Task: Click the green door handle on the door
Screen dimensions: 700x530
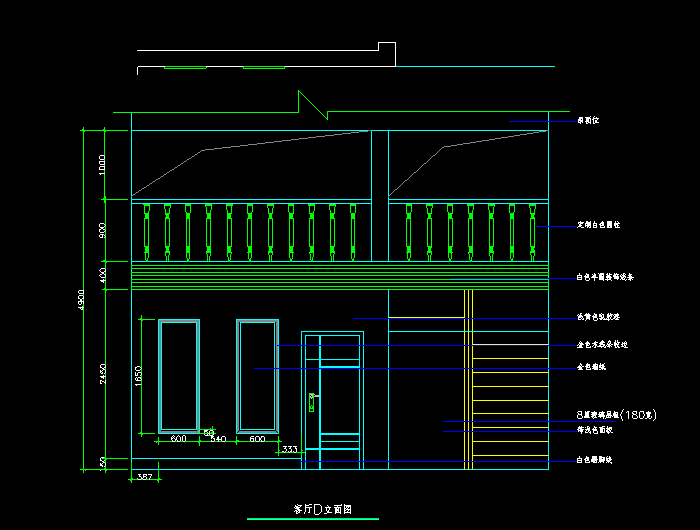Action: point(312,402)
